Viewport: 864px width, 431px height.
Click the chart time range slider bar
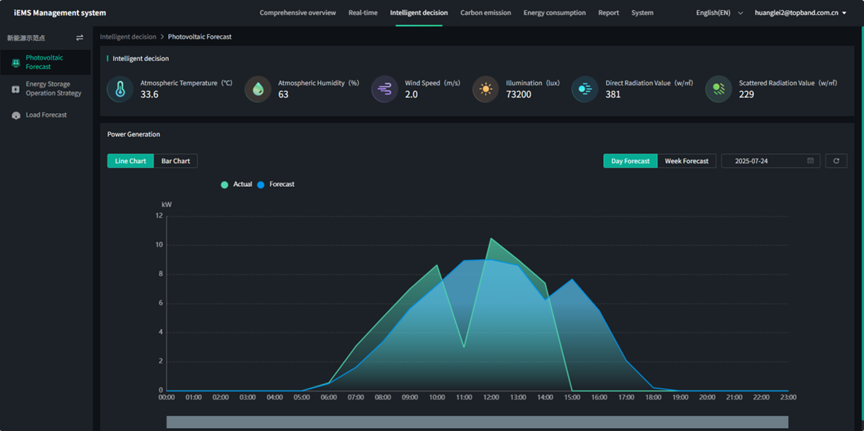click(477, 422)
